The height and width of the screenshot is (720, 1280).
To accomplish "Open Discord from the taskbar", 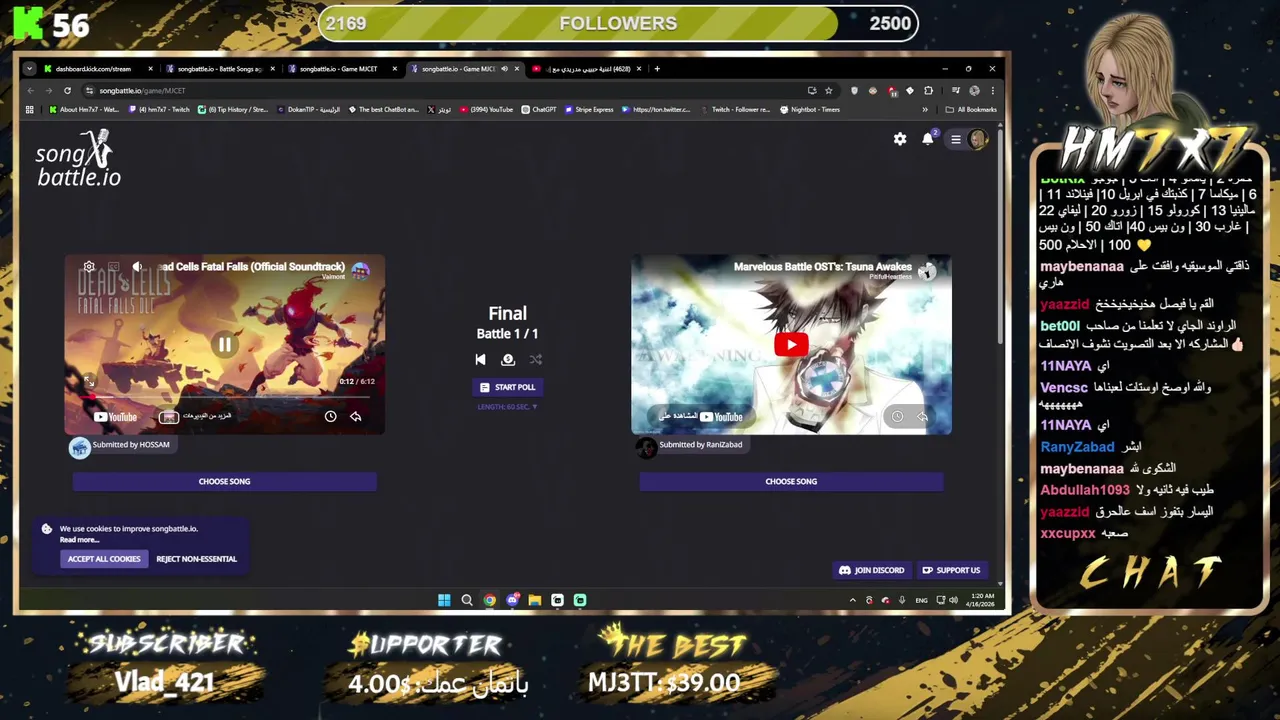I will click(x=512, y=600).
